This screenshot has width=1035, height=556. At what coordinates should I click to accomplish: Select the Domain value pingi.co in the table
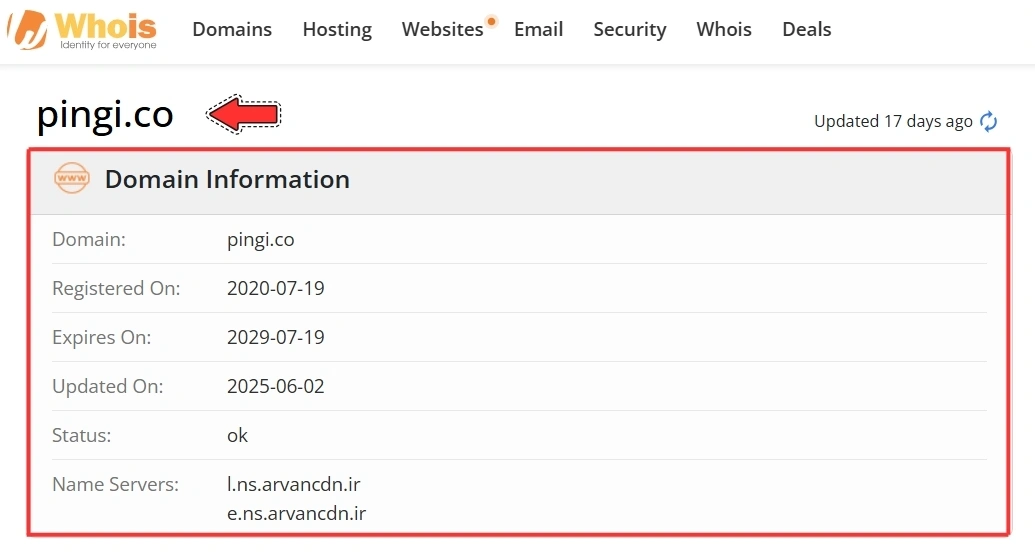[x=261, y=240]
